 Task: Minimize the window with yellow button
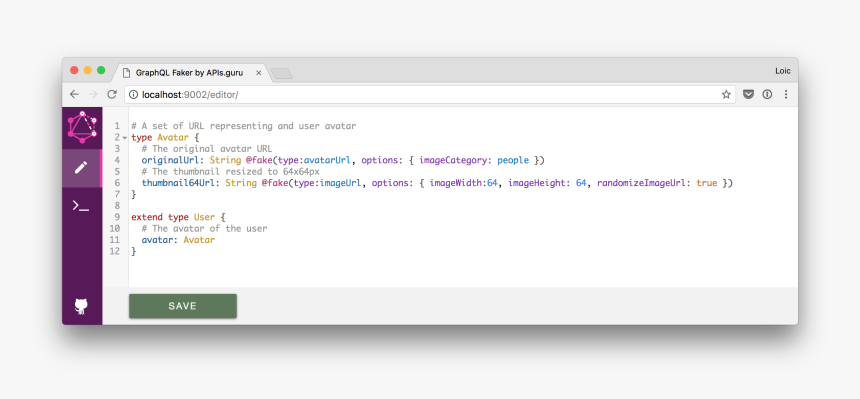pos(88,70)
